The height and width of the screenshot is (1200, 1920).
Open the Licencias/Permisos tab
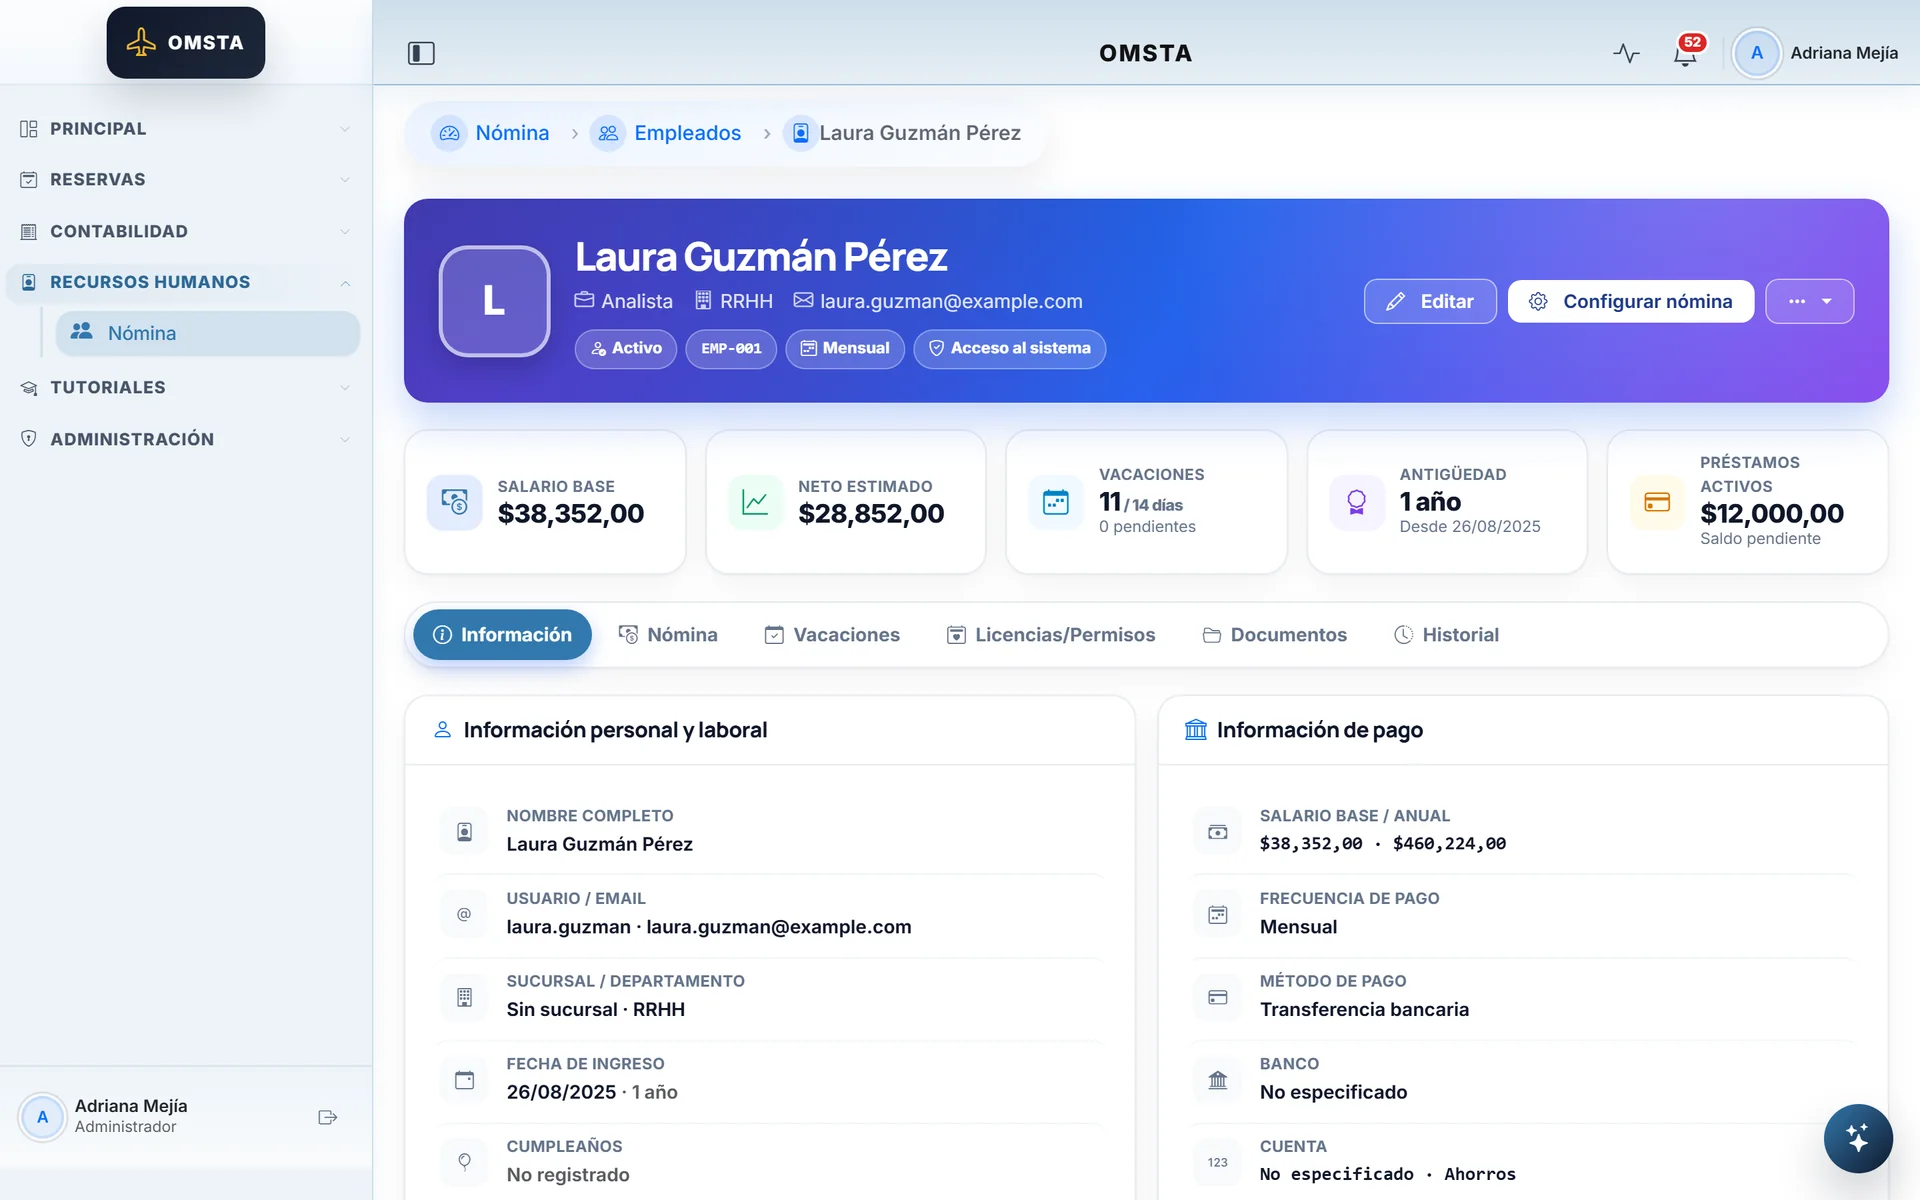tap(1051, 635)
